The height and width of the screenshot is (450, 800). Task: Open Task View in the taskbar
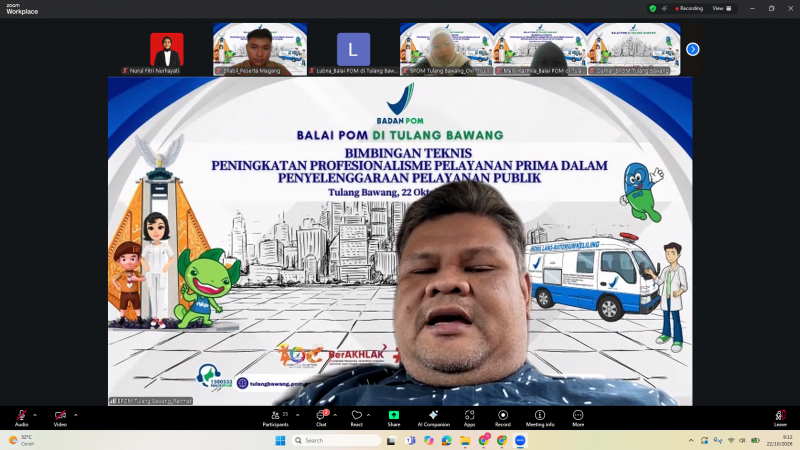click(391, 440)
